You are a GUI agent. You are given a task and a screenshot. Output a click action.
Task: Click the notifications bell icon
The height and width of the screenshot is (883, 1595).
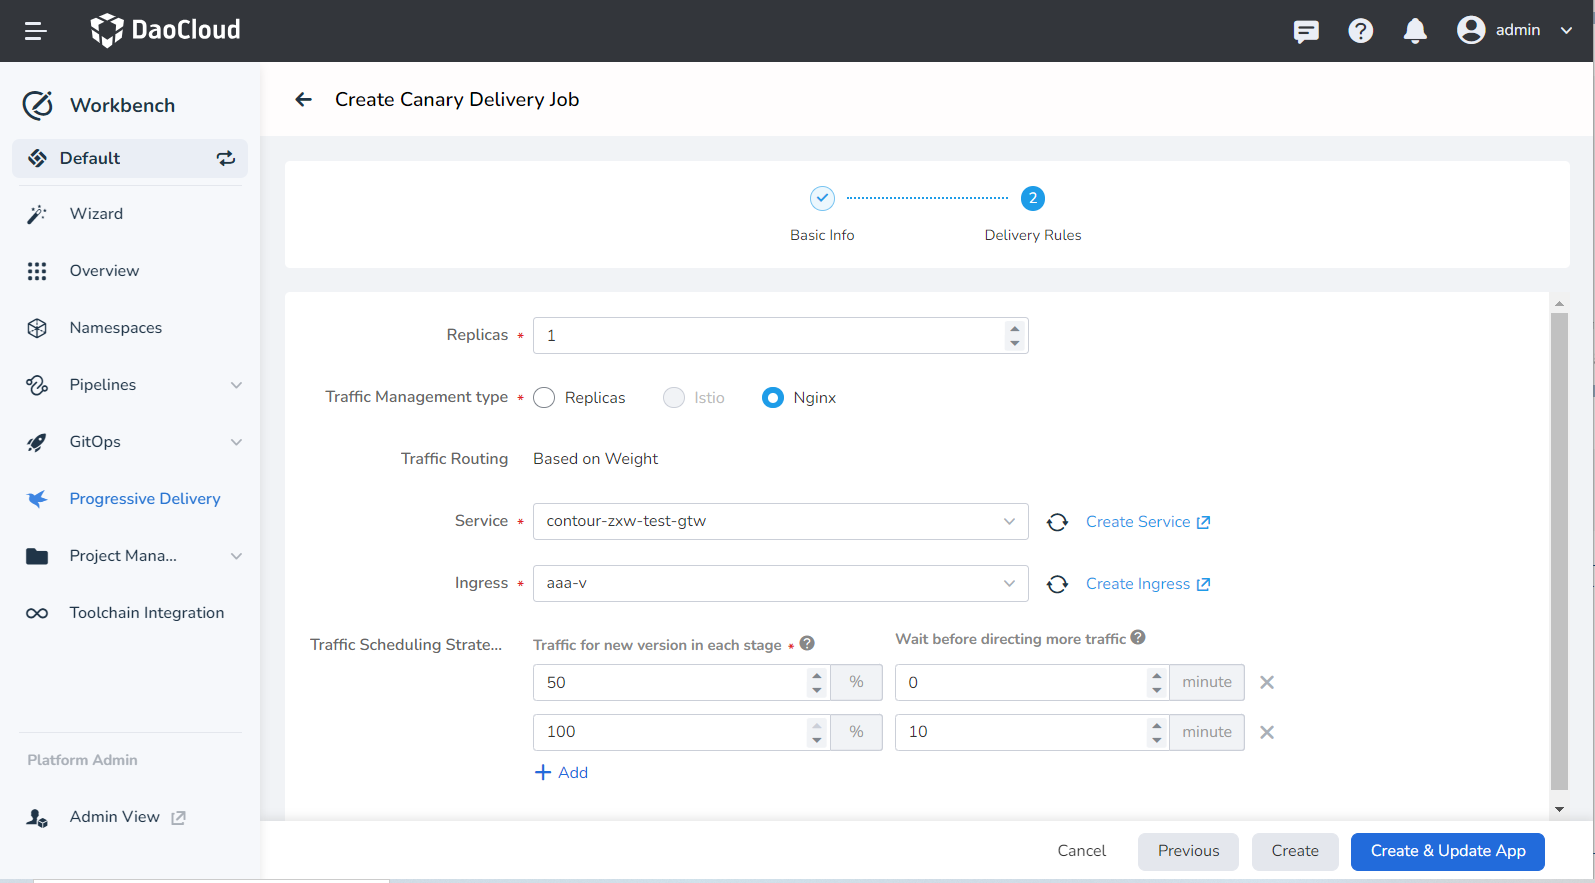tap(1414, 31)
